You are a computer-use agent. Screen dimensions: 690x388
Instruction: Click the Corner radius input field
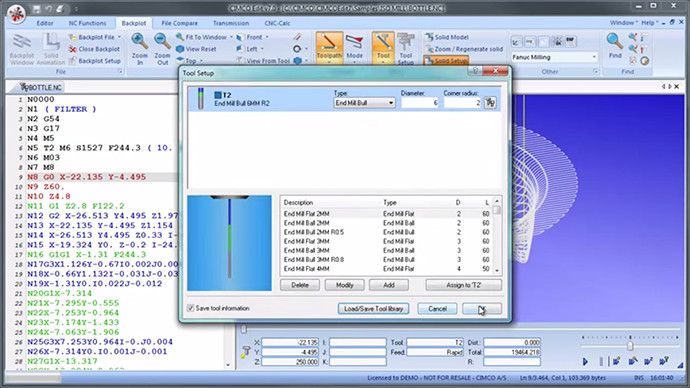462,102
